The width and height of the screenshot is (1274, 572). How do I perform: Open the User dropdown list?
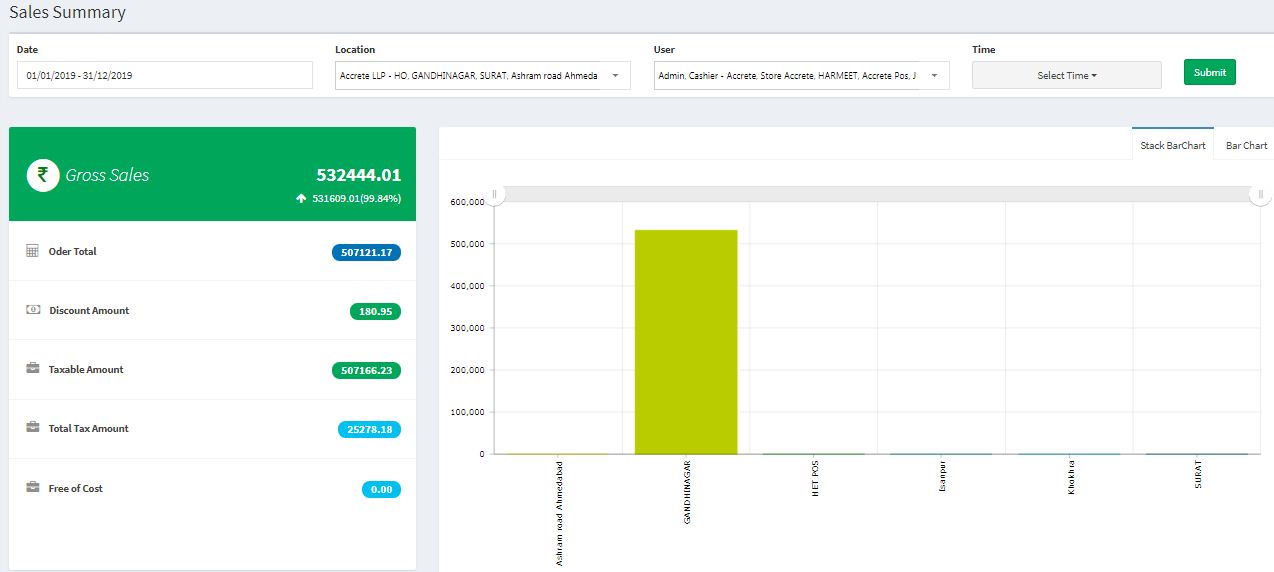point(801,76)
